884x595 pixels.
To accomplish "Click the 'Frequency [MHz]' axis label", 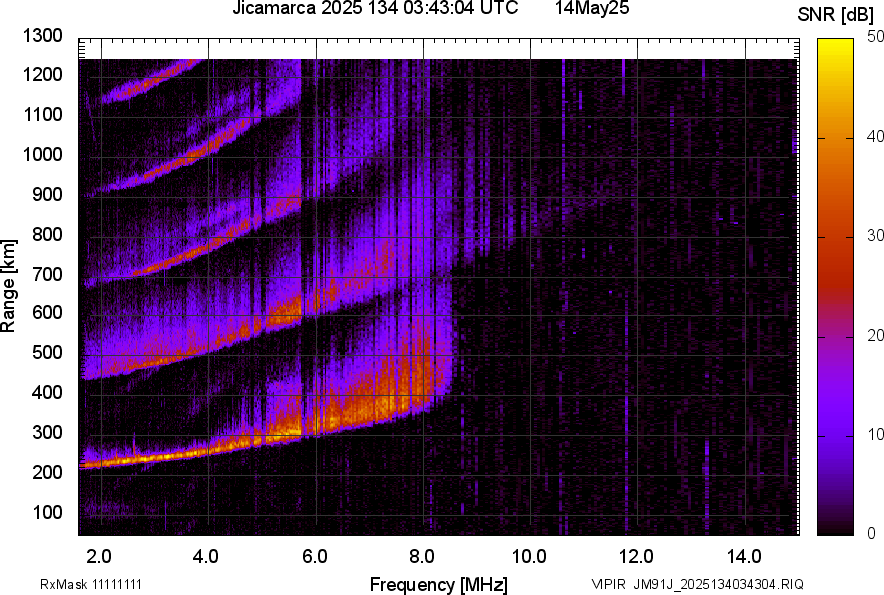I will (438, 584).
